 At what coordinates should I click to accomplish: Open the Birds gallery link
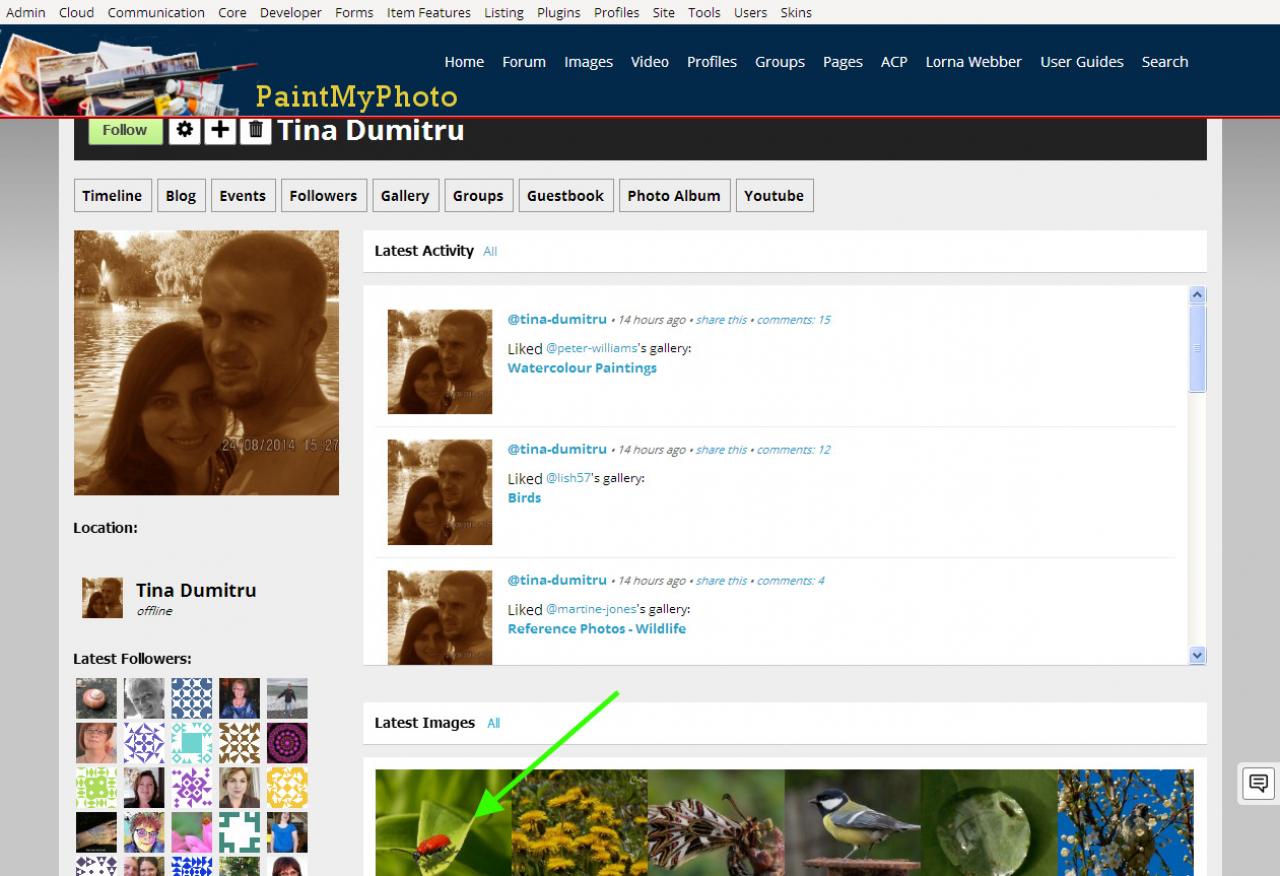coord(524,498)
